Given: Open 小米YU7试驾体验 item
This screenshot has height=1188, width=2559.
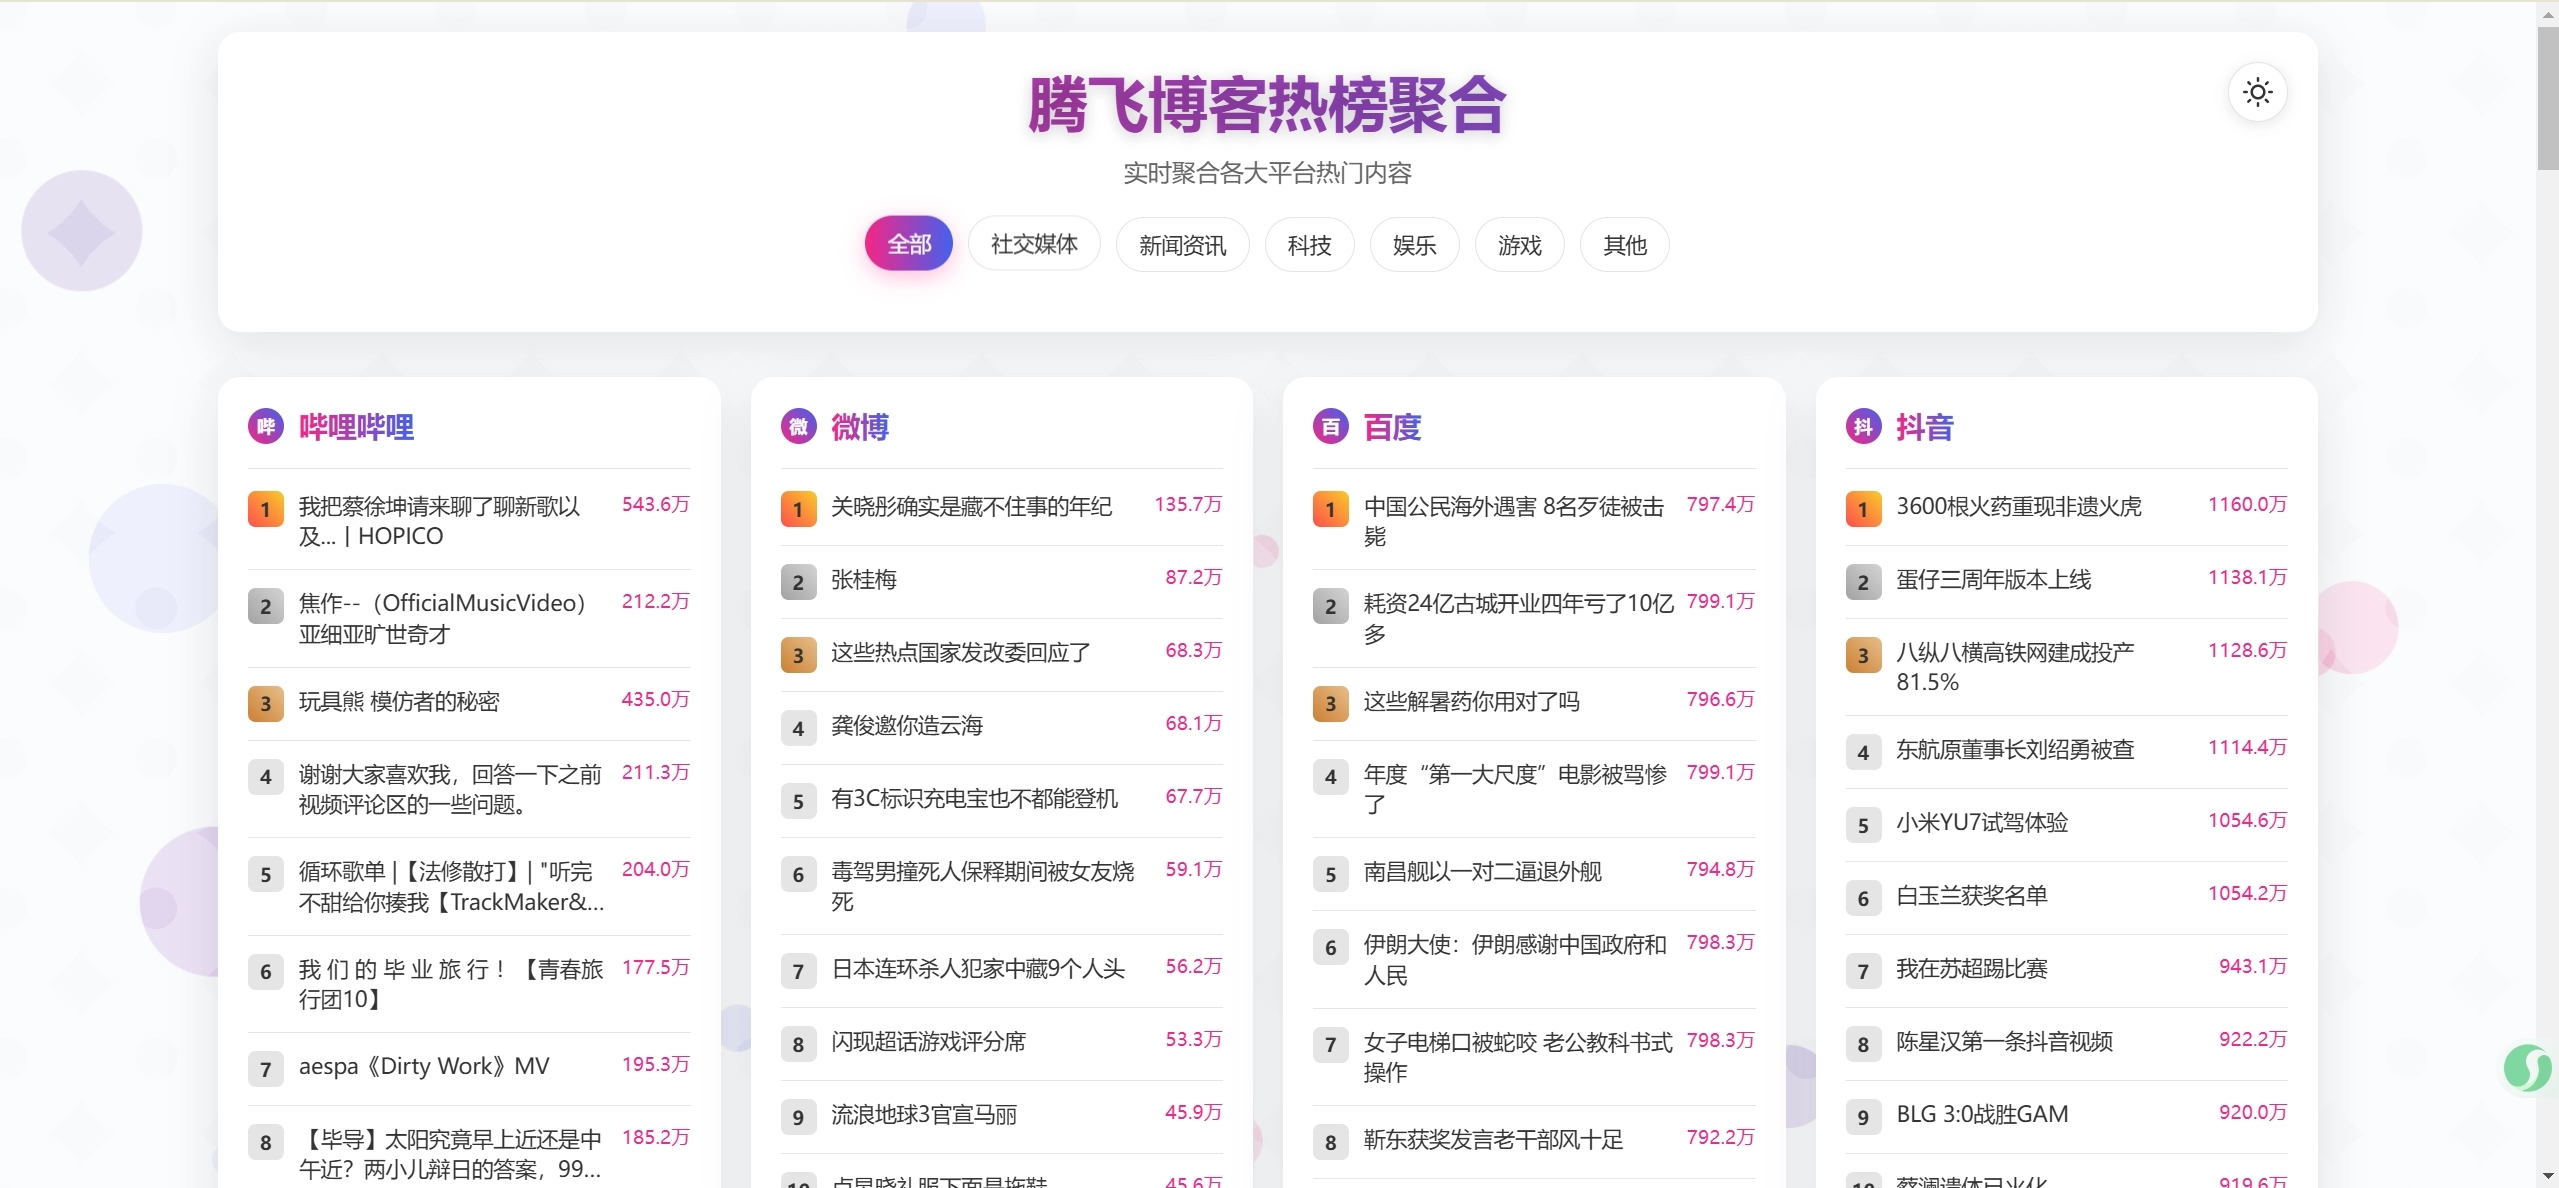Looking at the screenshot, I should (x=2066, y=824).
